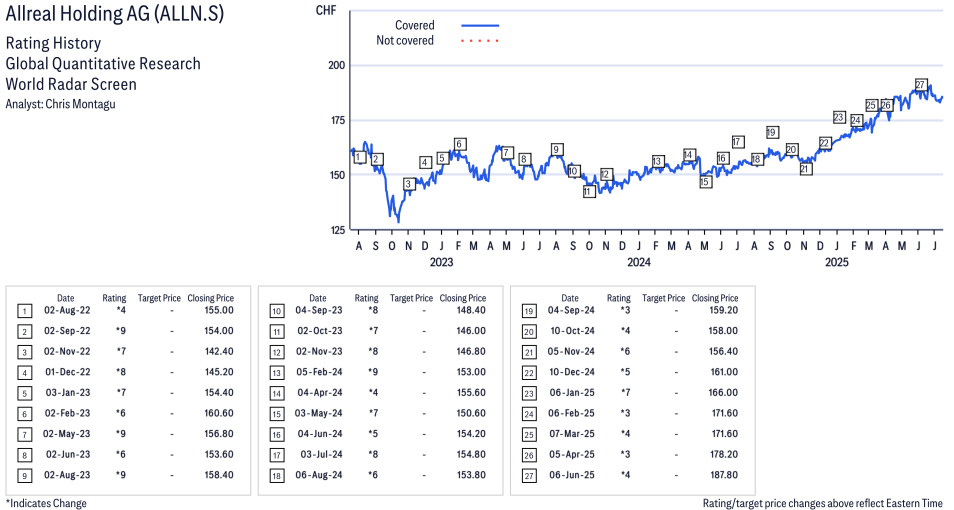
Task: Click date 05-Nov-24
Action: tap(571, 352)
